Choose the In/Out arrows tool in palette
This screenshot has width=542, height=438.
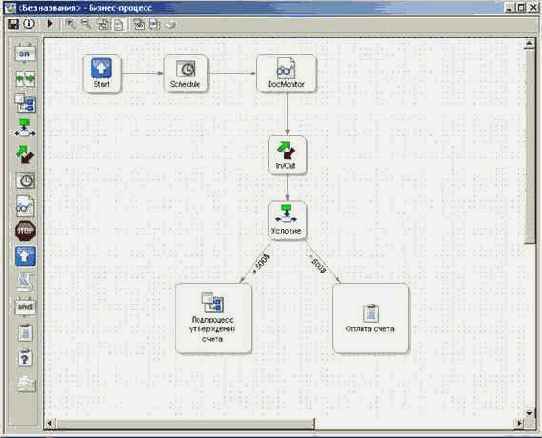point(26,154)
